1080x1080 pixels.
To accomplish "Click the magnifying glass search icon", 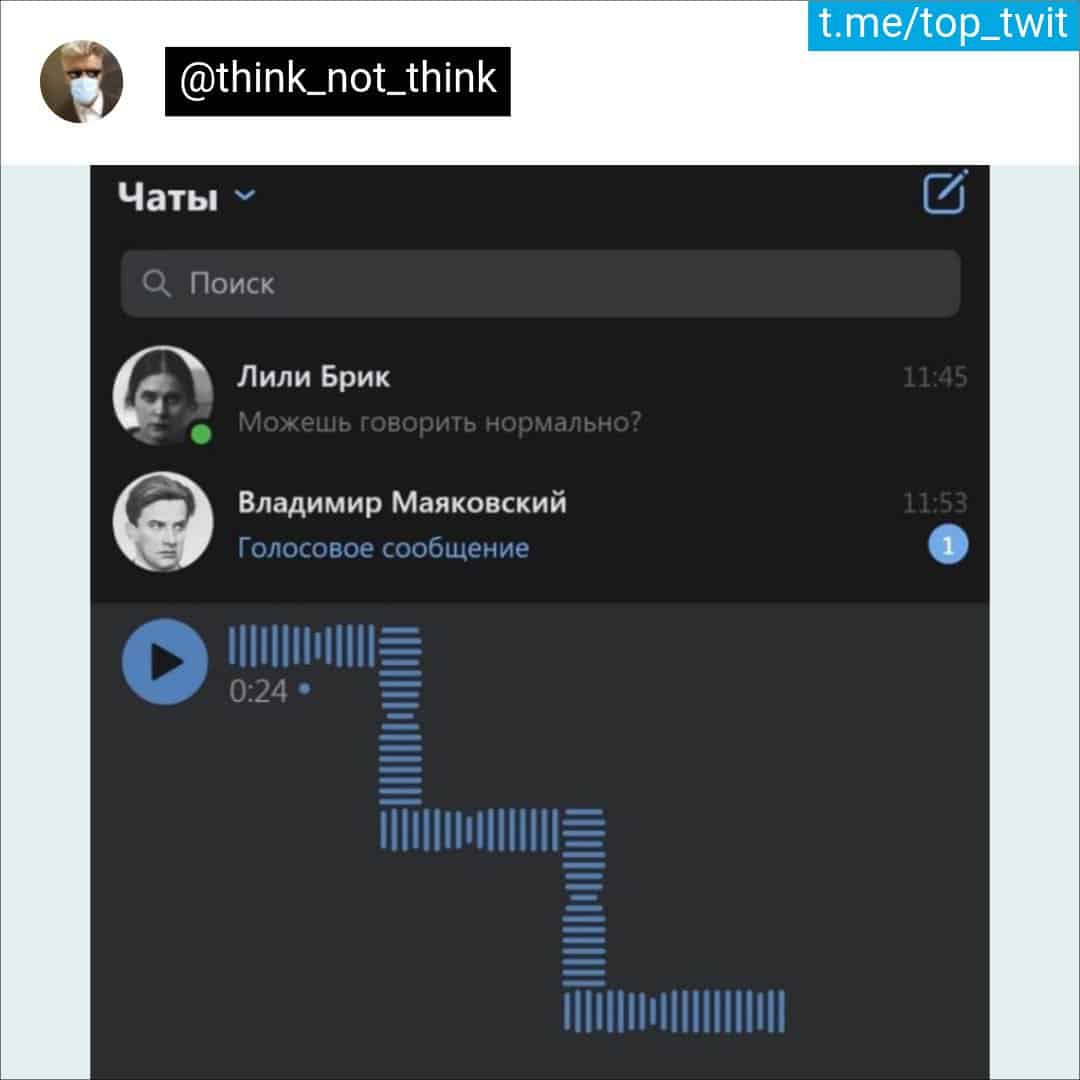I will tap(156, 283).
